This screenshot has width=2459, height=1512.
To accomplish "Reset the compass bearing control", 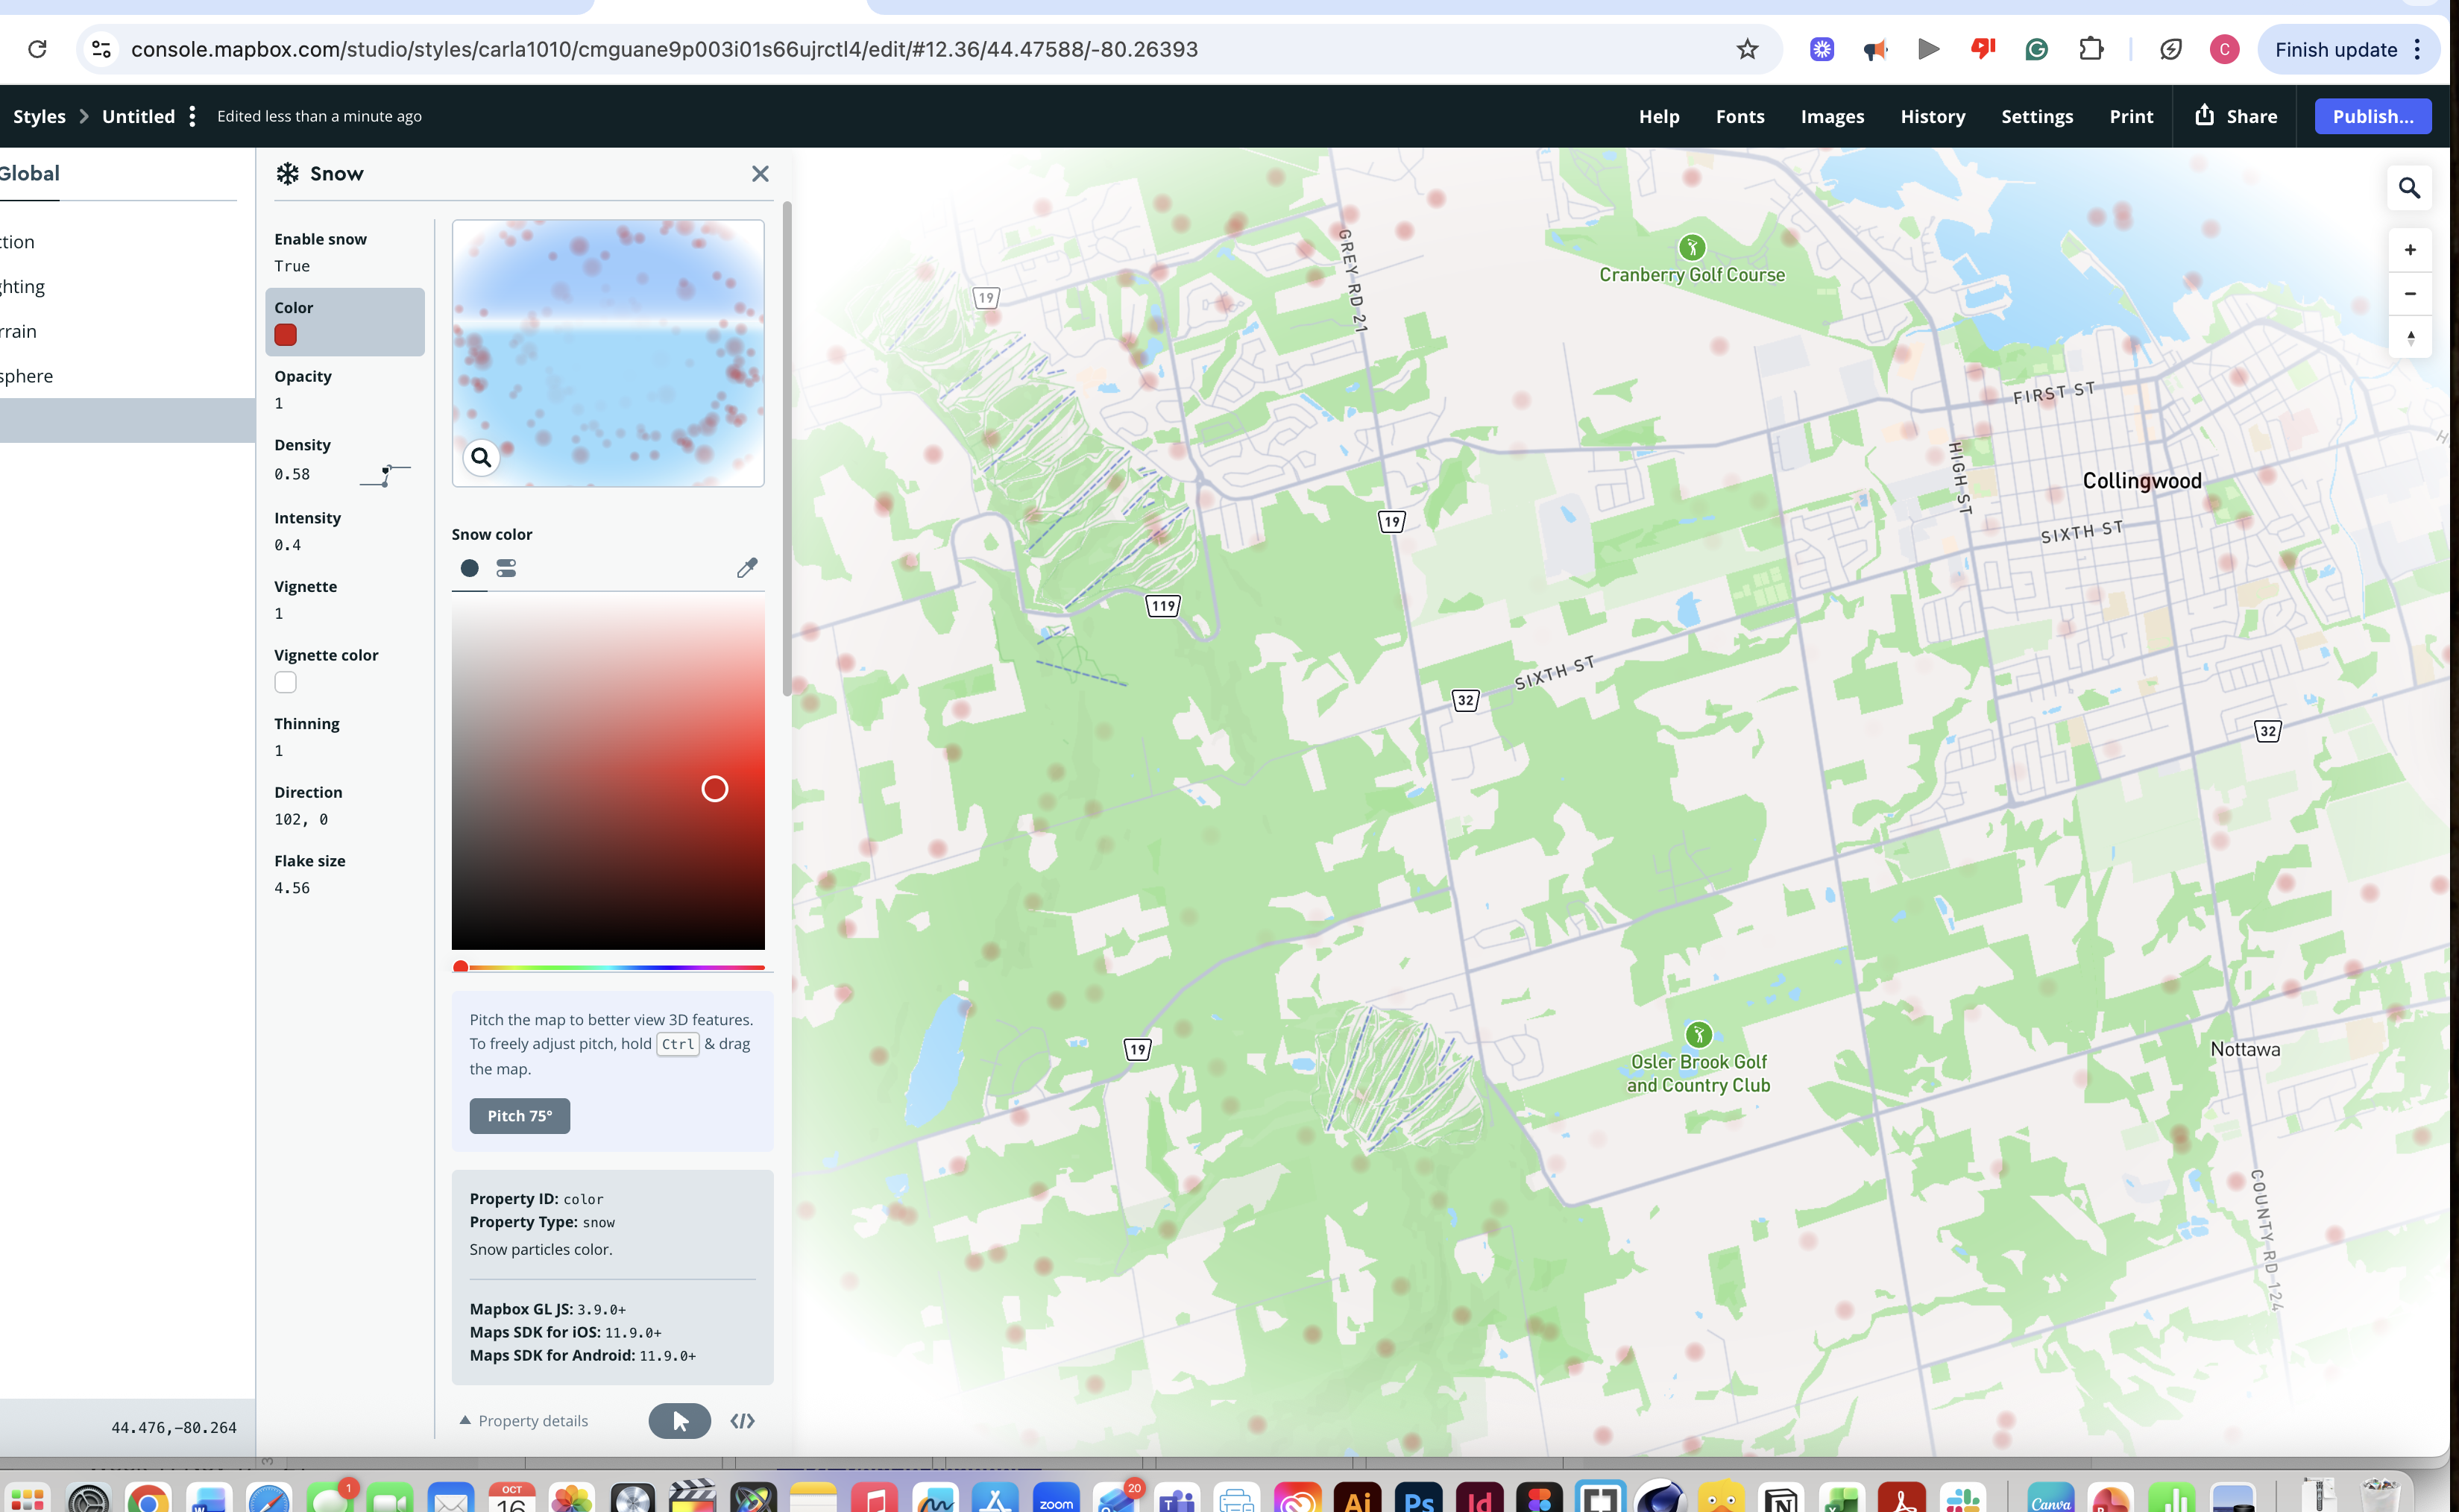I will [x=2411, y=337].
